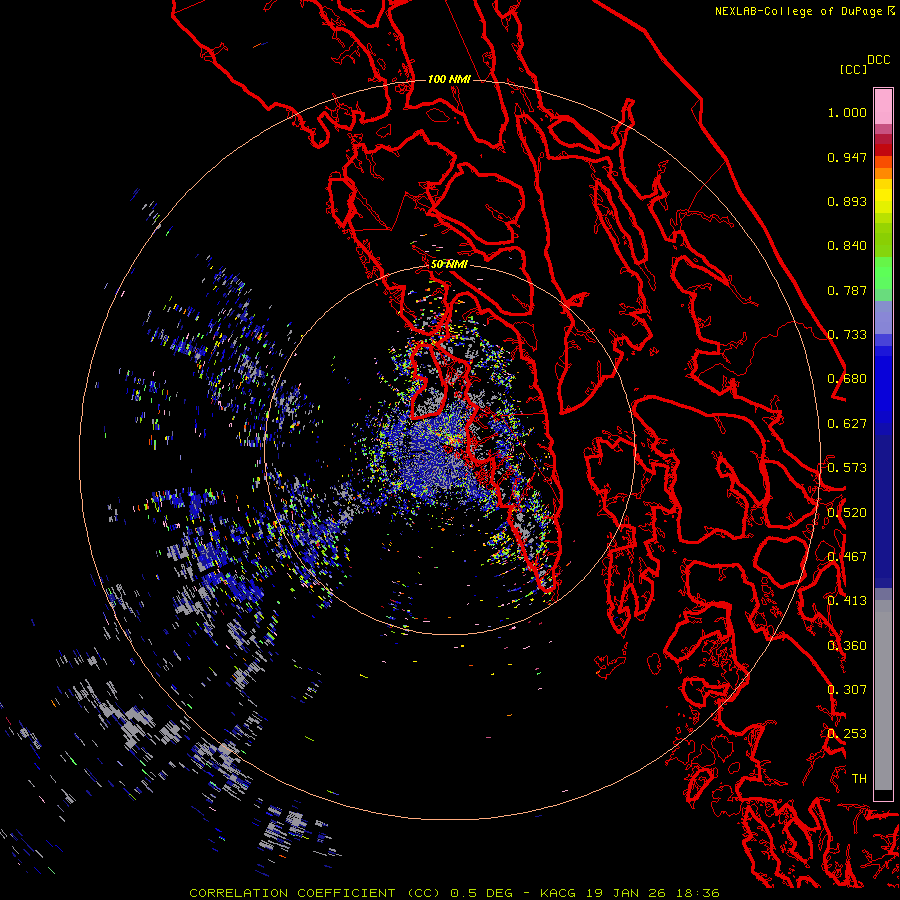
Task: Click the 0.627 legend value
Action: click(847, 424)
